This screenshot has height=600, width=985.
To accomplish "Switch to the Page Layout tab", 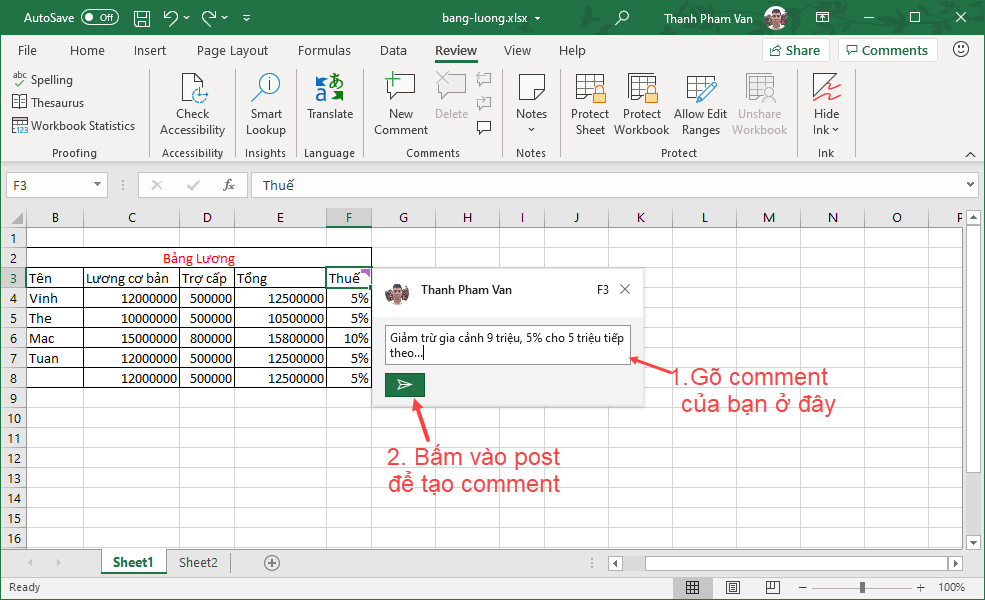I will click(x=232, y=50).
